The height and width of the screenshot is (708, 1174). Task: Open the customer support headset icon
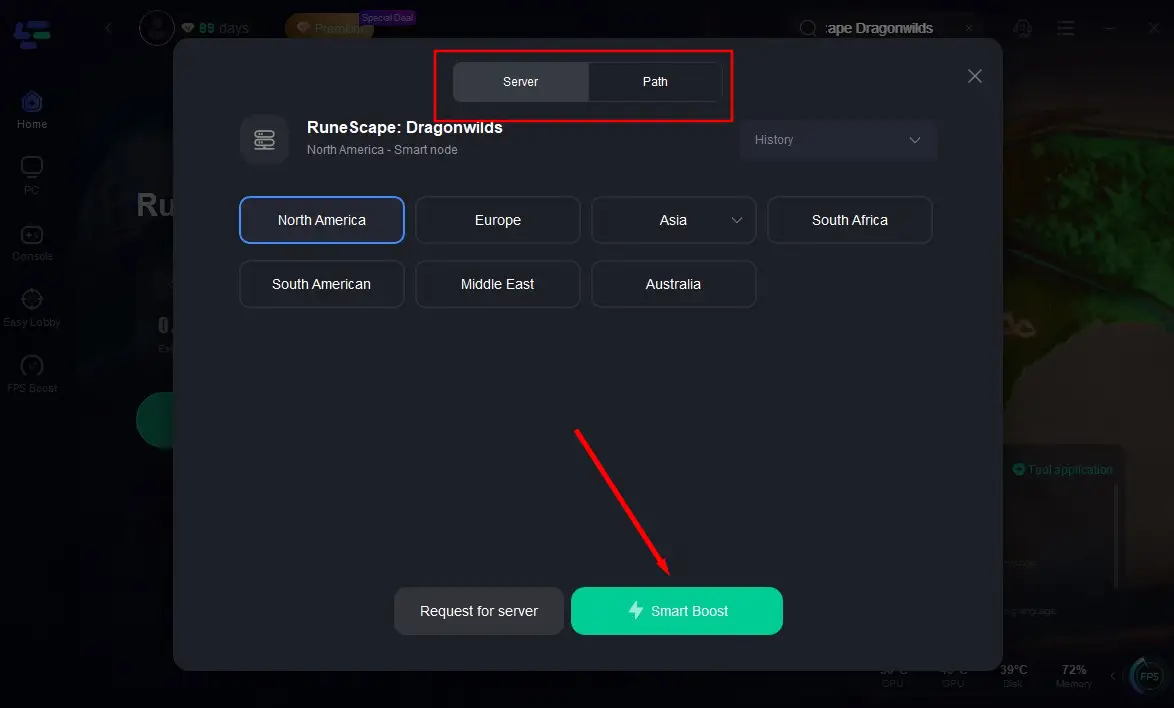pos(1023,28)
